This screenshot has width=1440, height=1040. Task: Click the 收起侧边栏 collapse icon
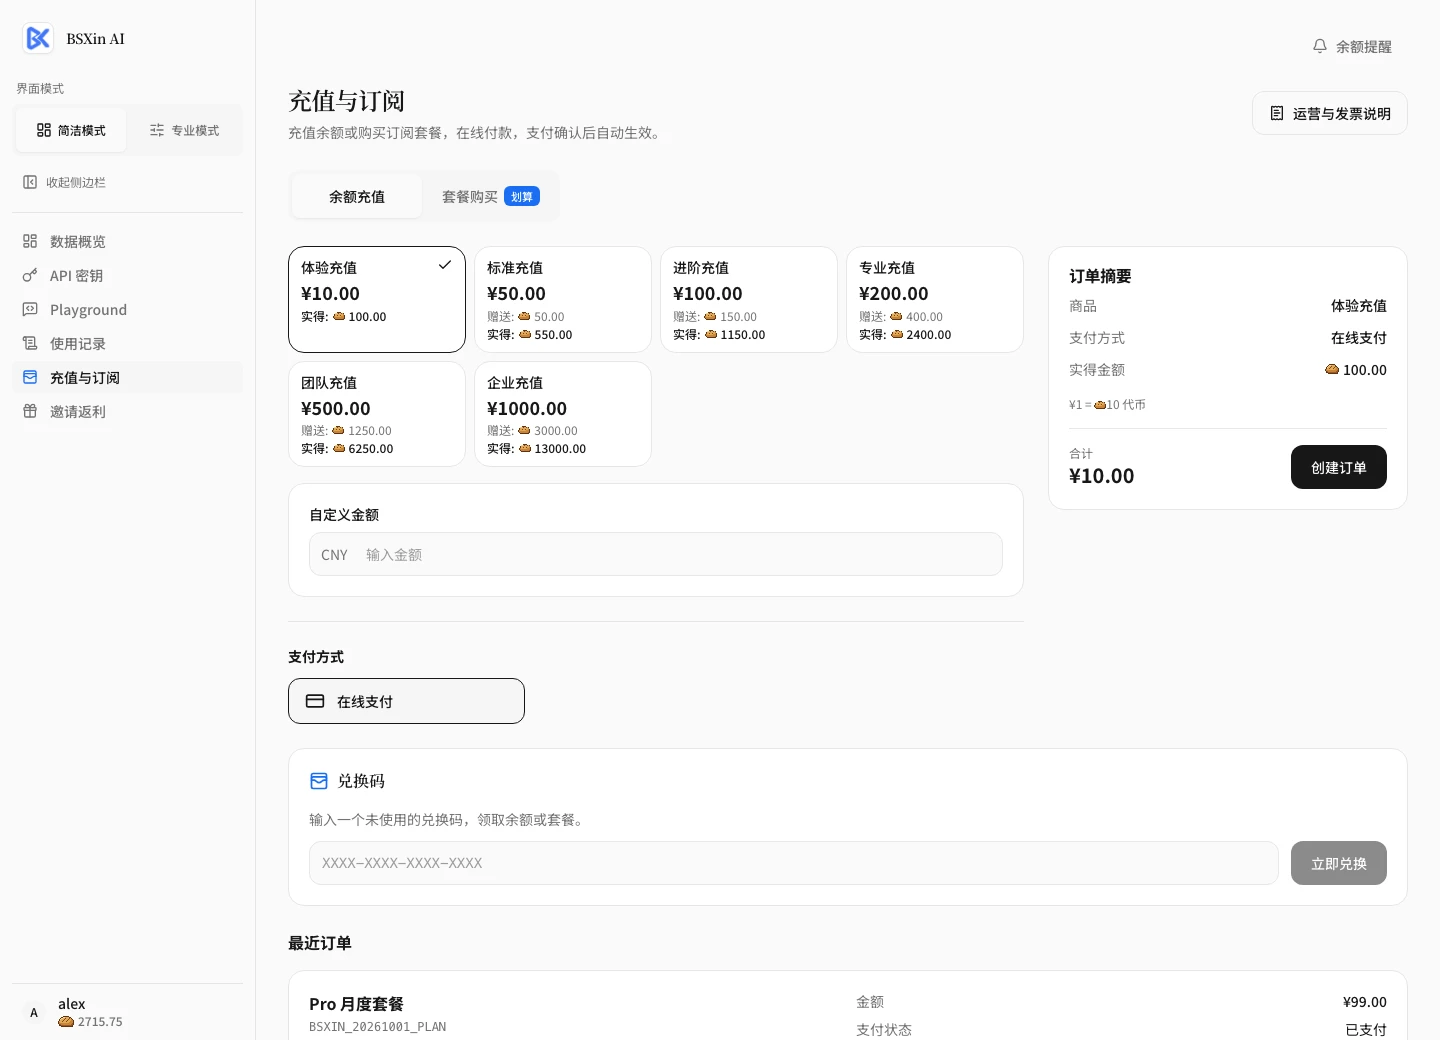tap(30, 182)
